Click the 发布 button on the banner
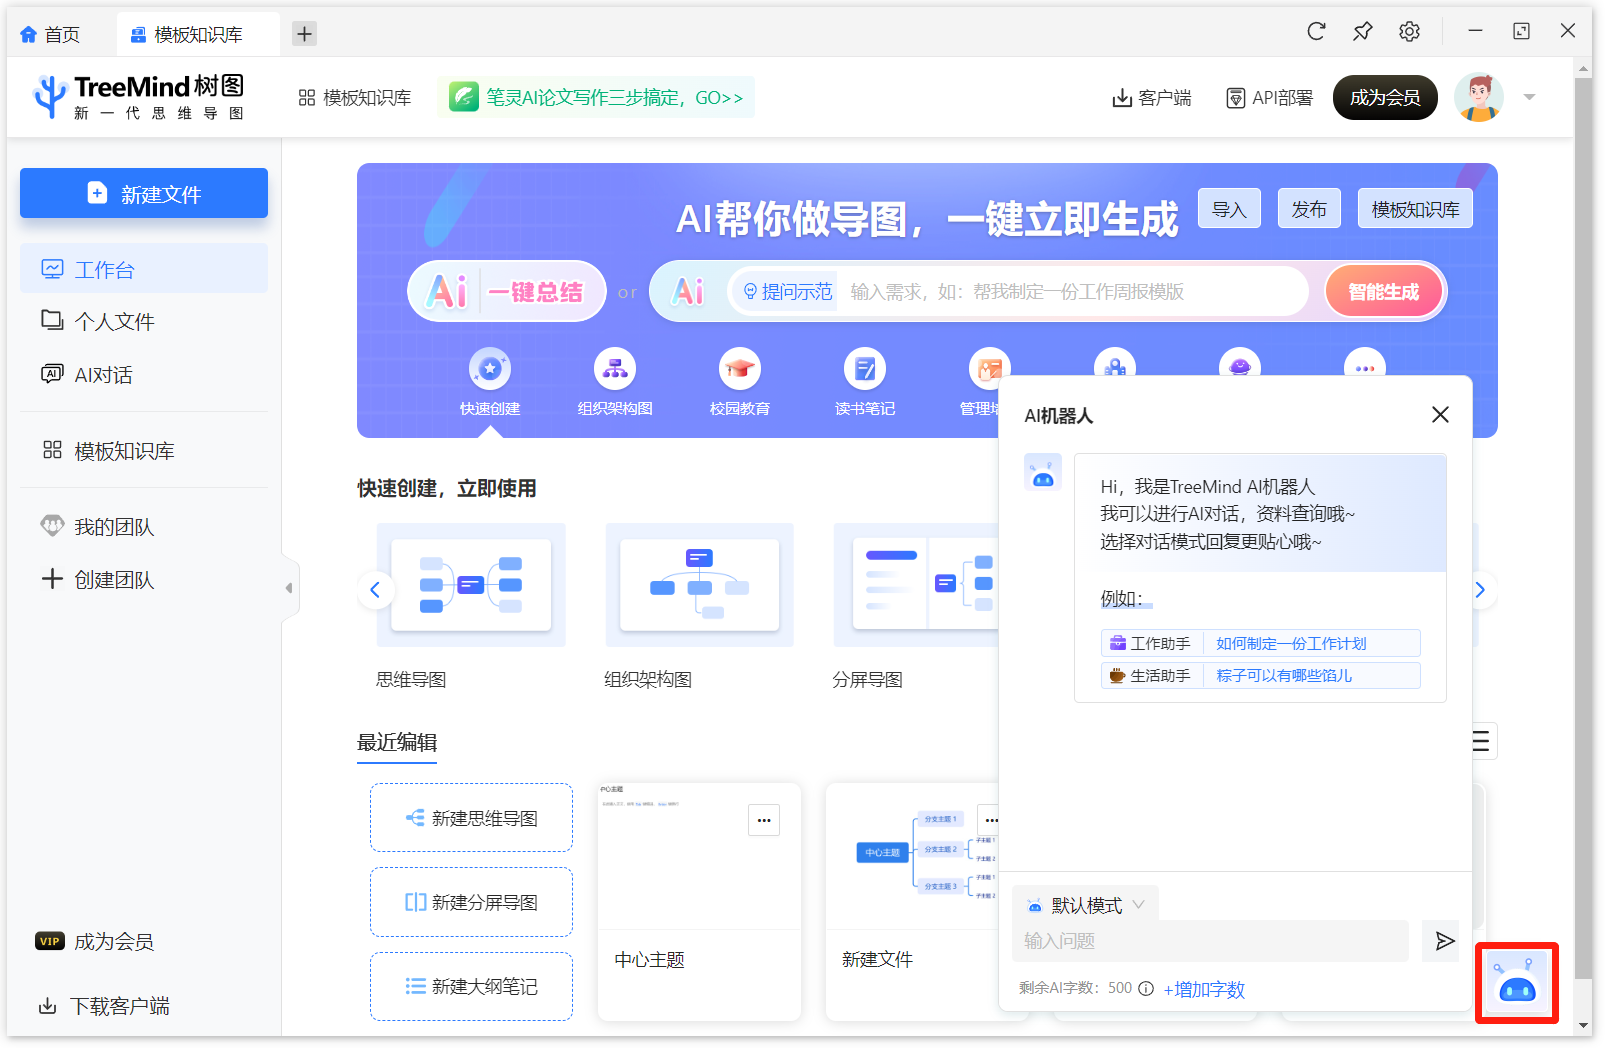1606x1048 pixels. click(1309, 209)
